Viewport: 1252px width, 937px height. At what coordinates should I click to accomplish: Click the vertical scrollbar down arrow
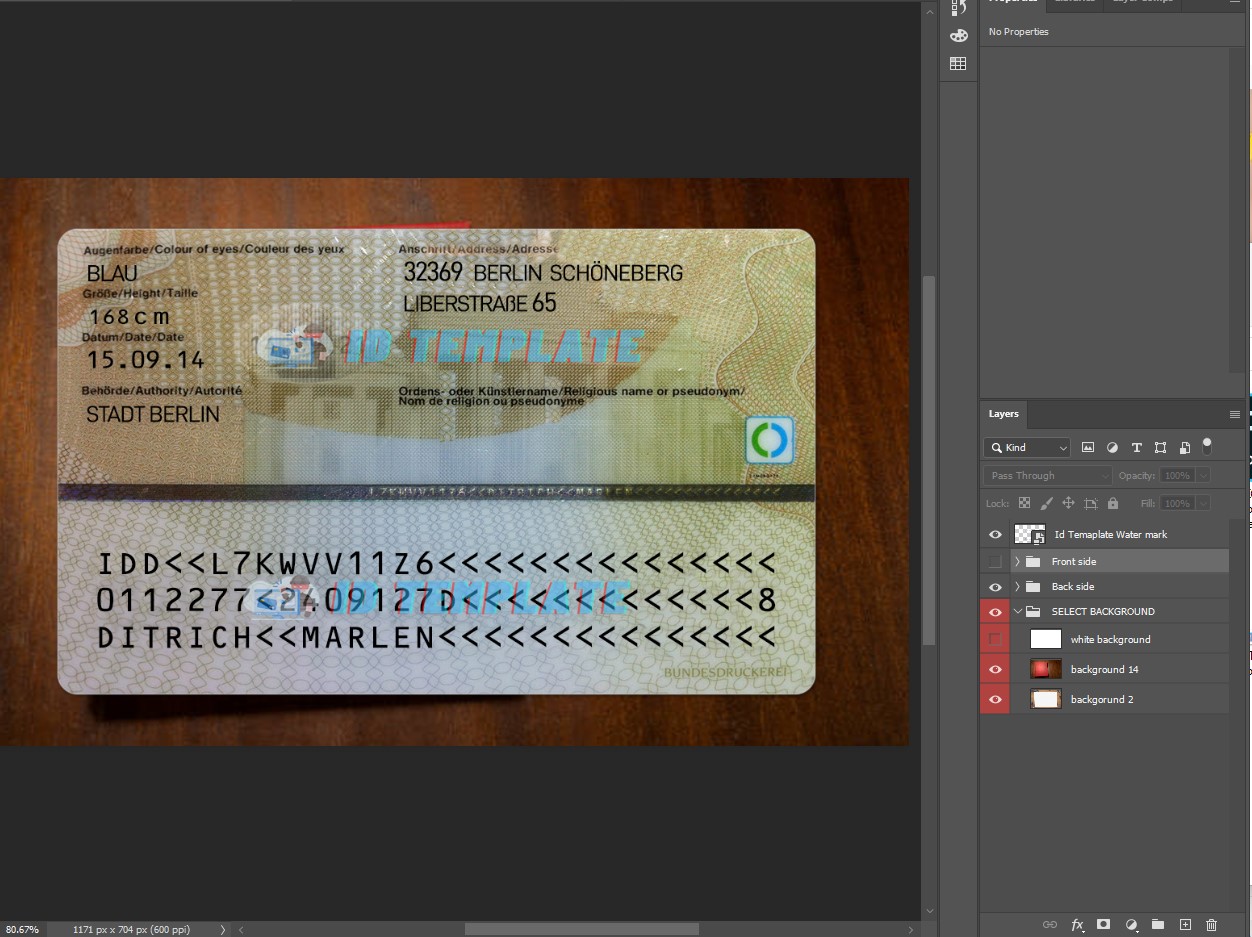pos(929,911)
